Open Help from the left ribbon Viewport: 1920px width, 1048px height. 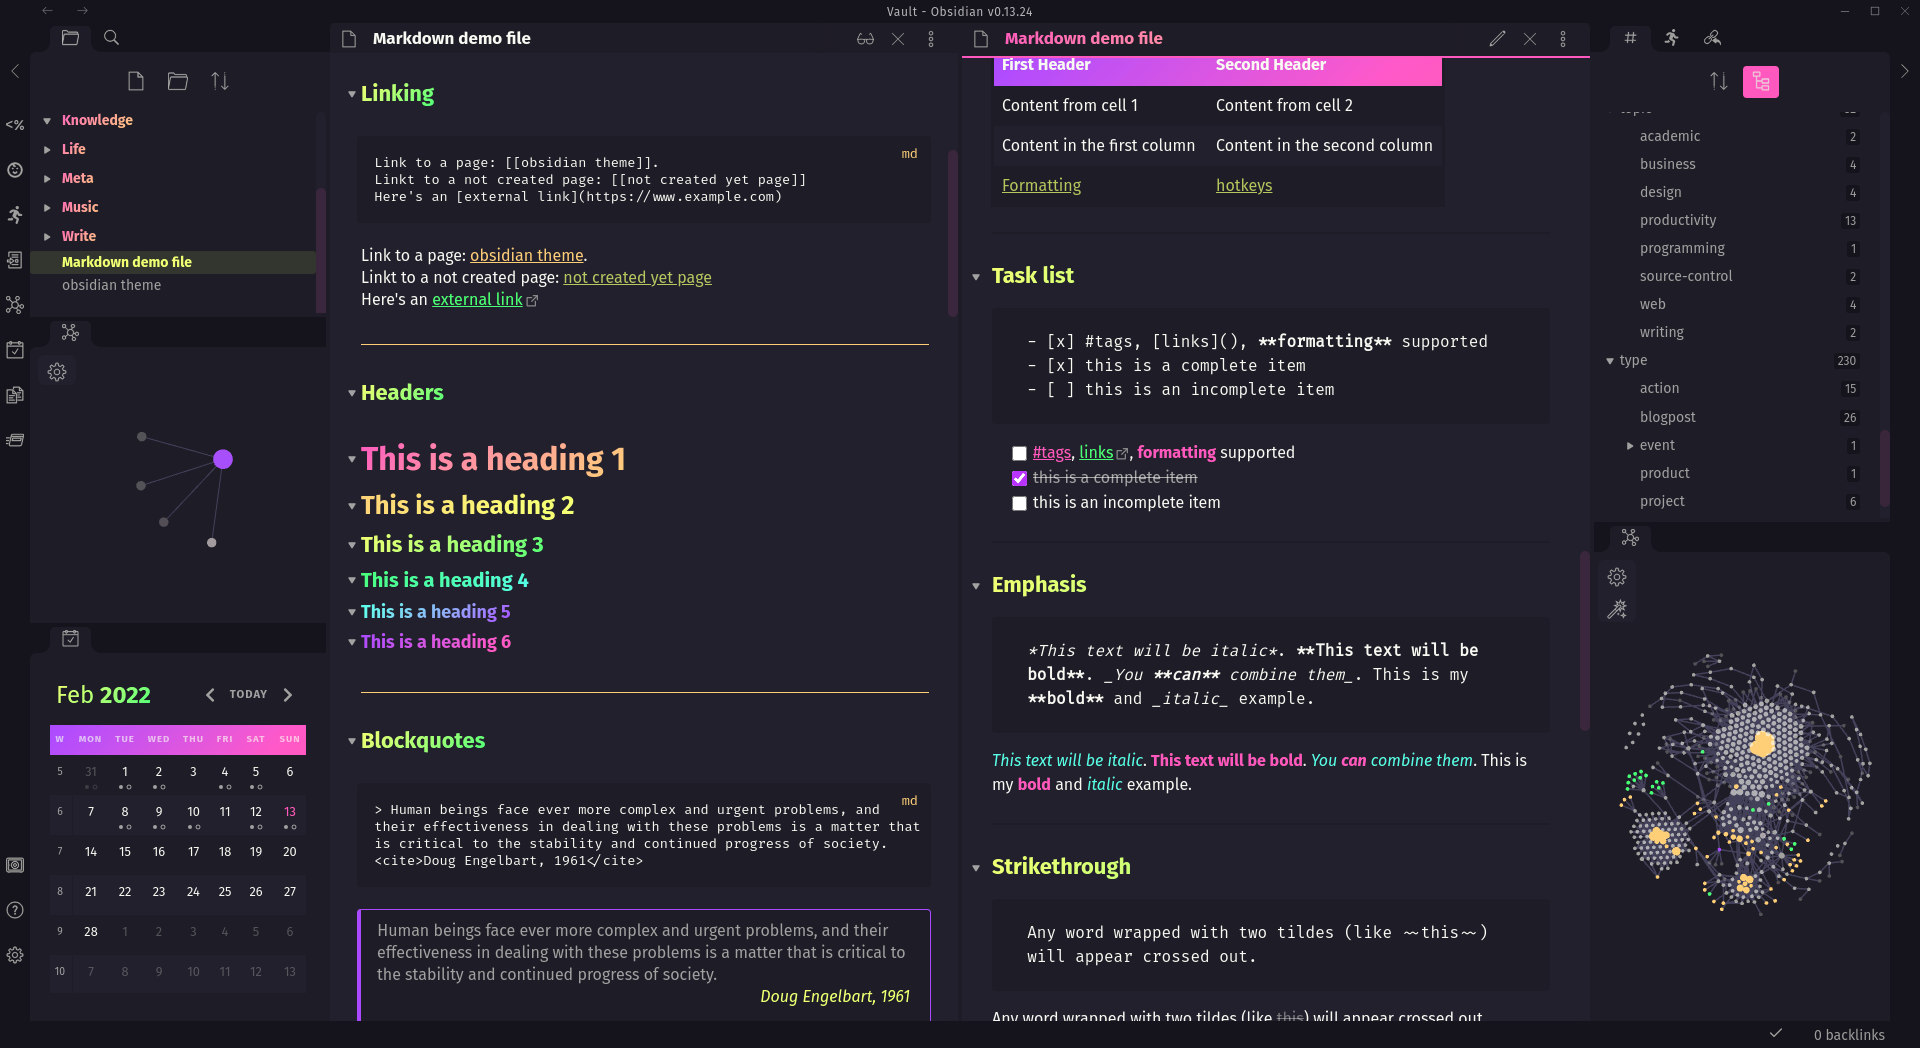tap(15, 910)
